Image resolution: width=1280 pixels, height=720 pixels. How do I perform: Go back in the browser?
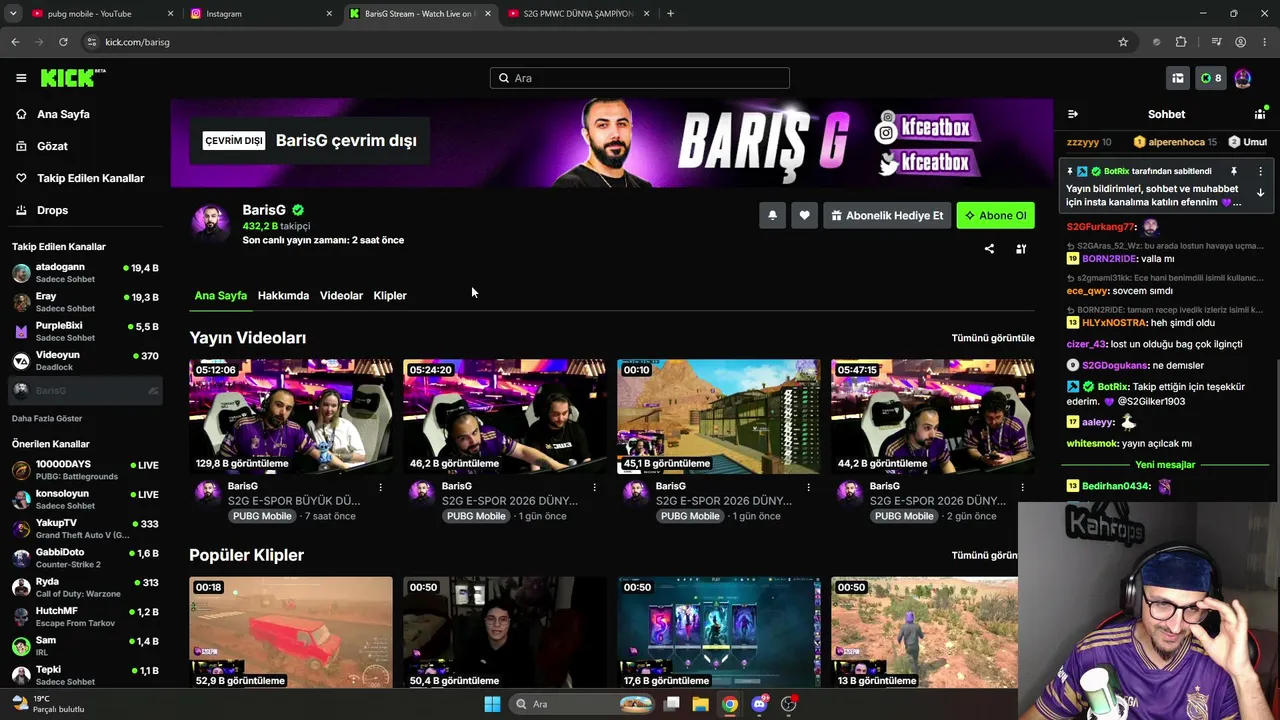(15, 42)
